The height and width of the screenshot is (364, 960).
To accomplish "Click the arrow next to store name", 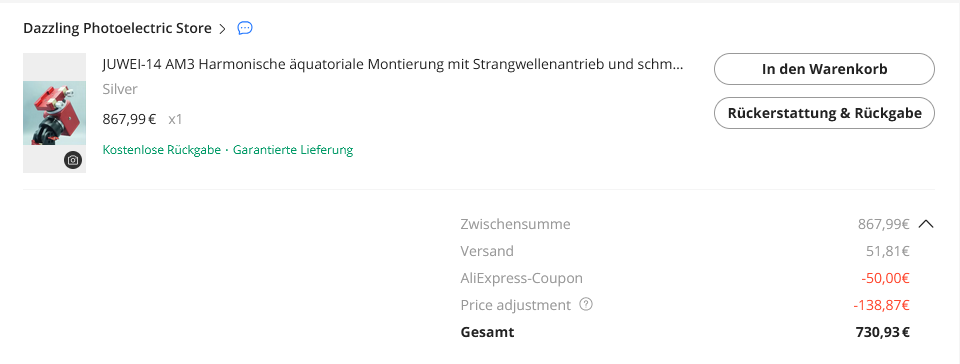I will pos(222,28).
